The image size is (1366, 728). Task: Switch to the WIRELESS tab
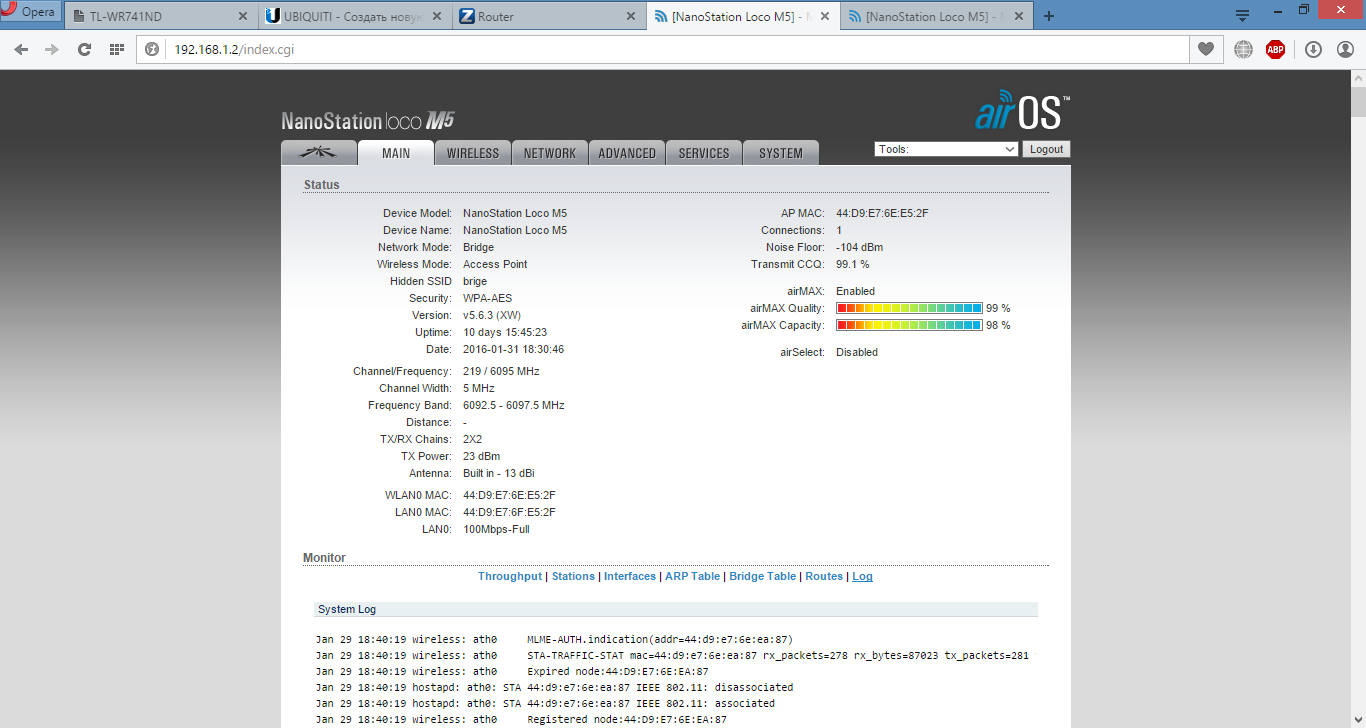coord(472,153)
